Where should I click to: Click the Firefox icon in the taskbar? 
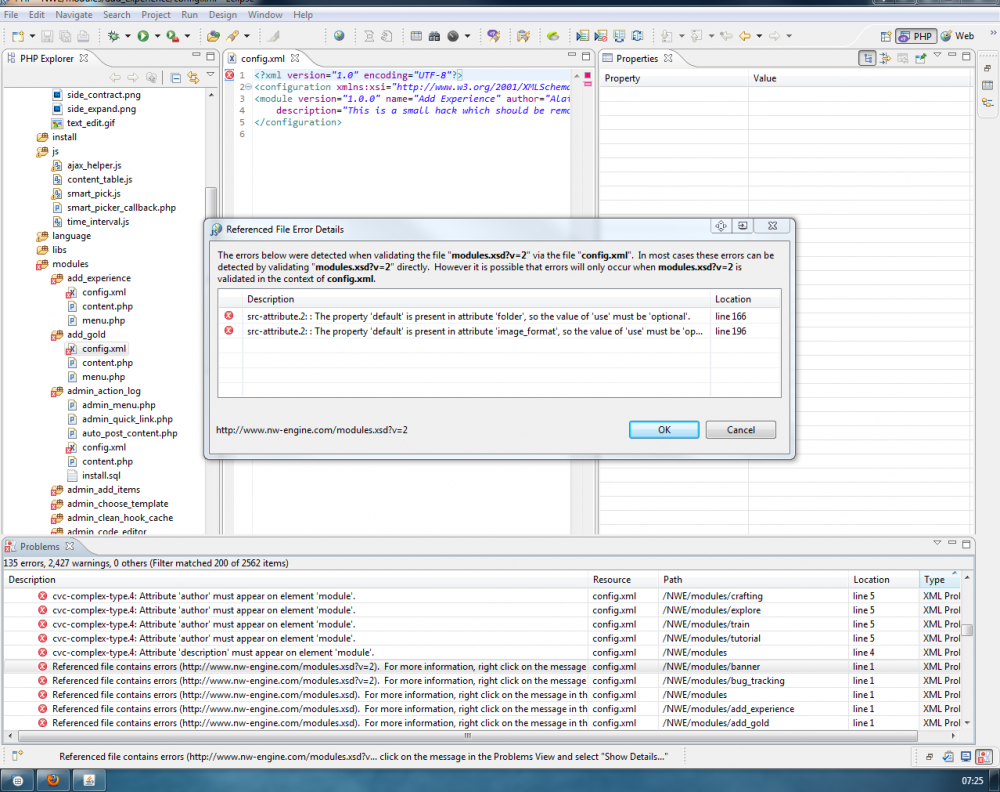53,780
